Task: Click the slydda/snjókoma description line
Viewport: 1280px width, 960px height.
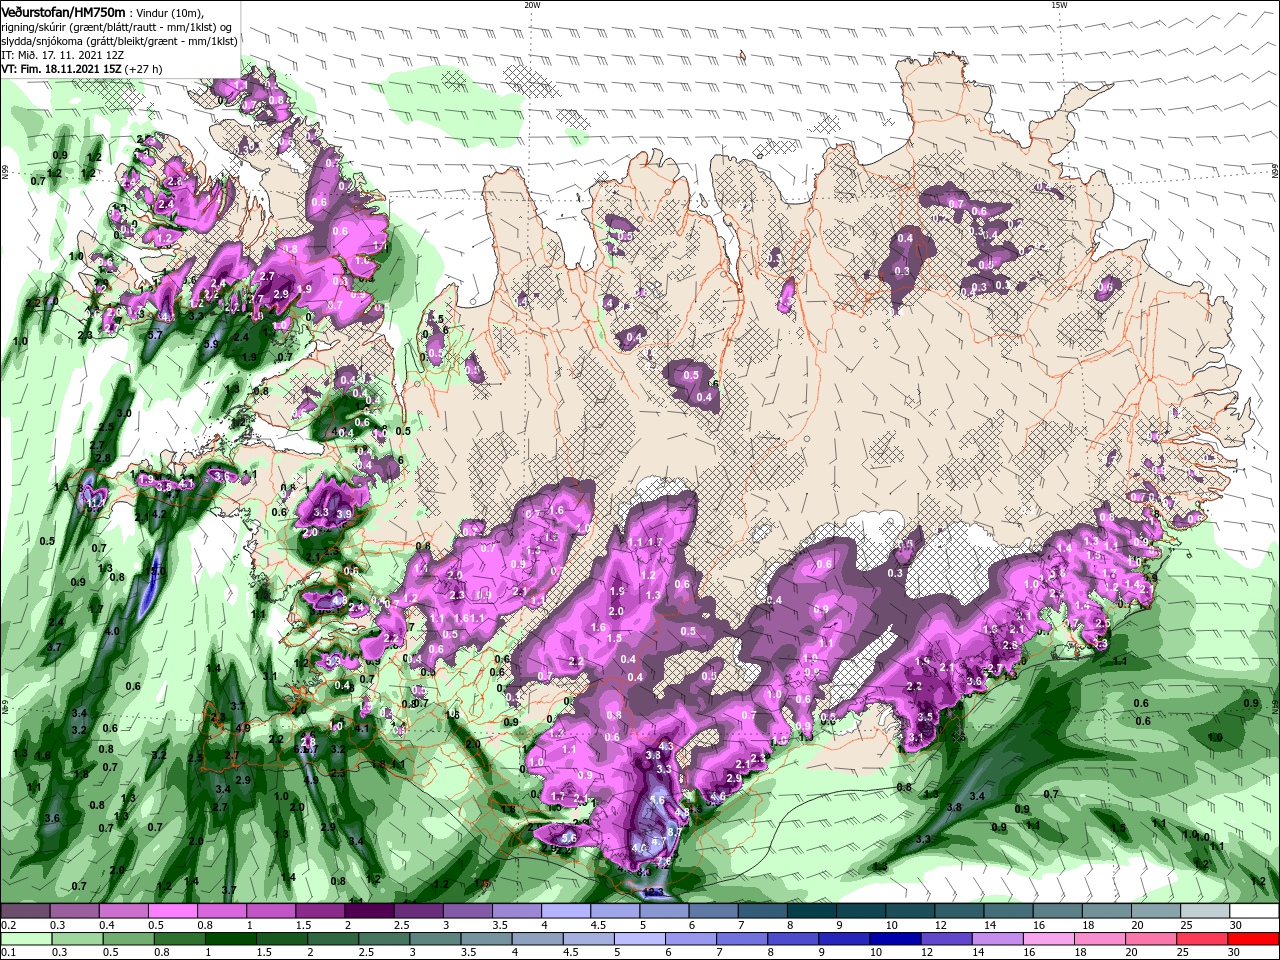Action: pos(119,40)
